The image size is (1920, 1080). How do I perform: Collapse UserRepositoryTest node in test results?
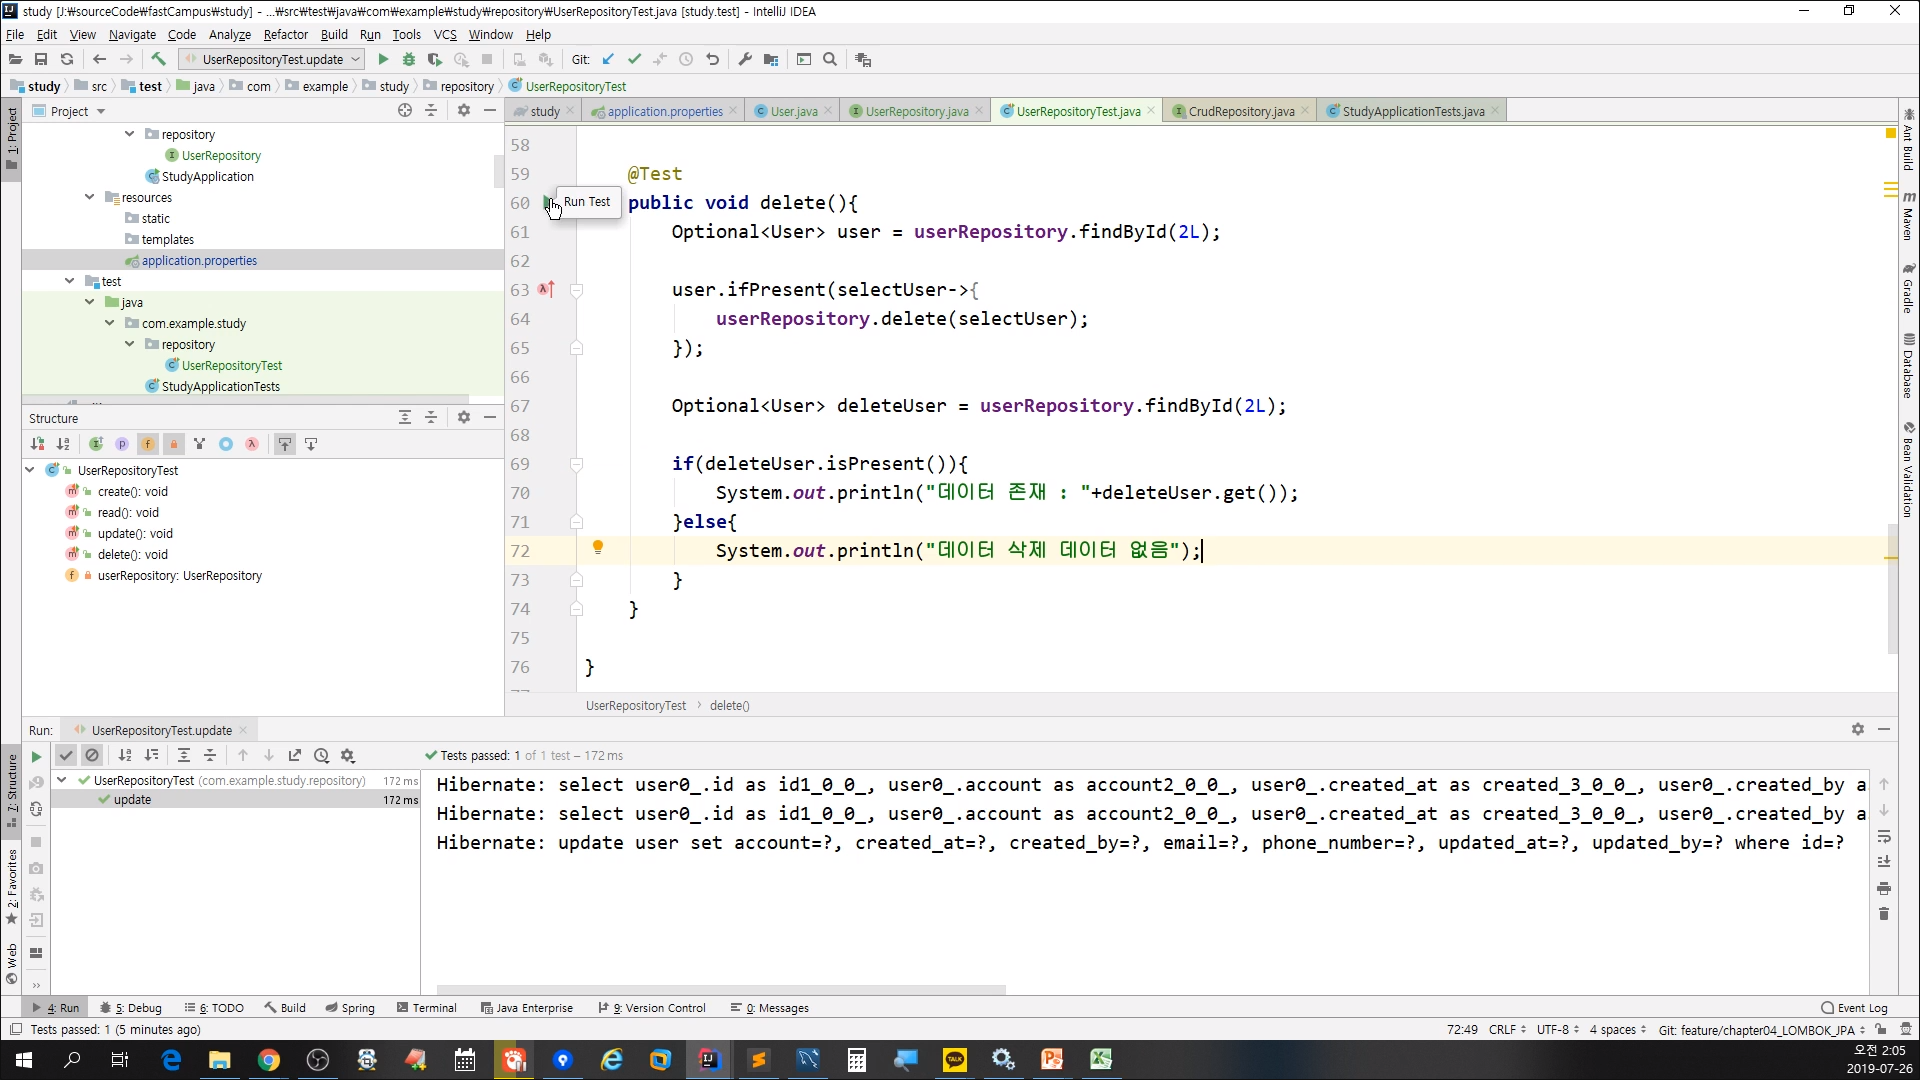pyautogui.click(x=62, y=780)
